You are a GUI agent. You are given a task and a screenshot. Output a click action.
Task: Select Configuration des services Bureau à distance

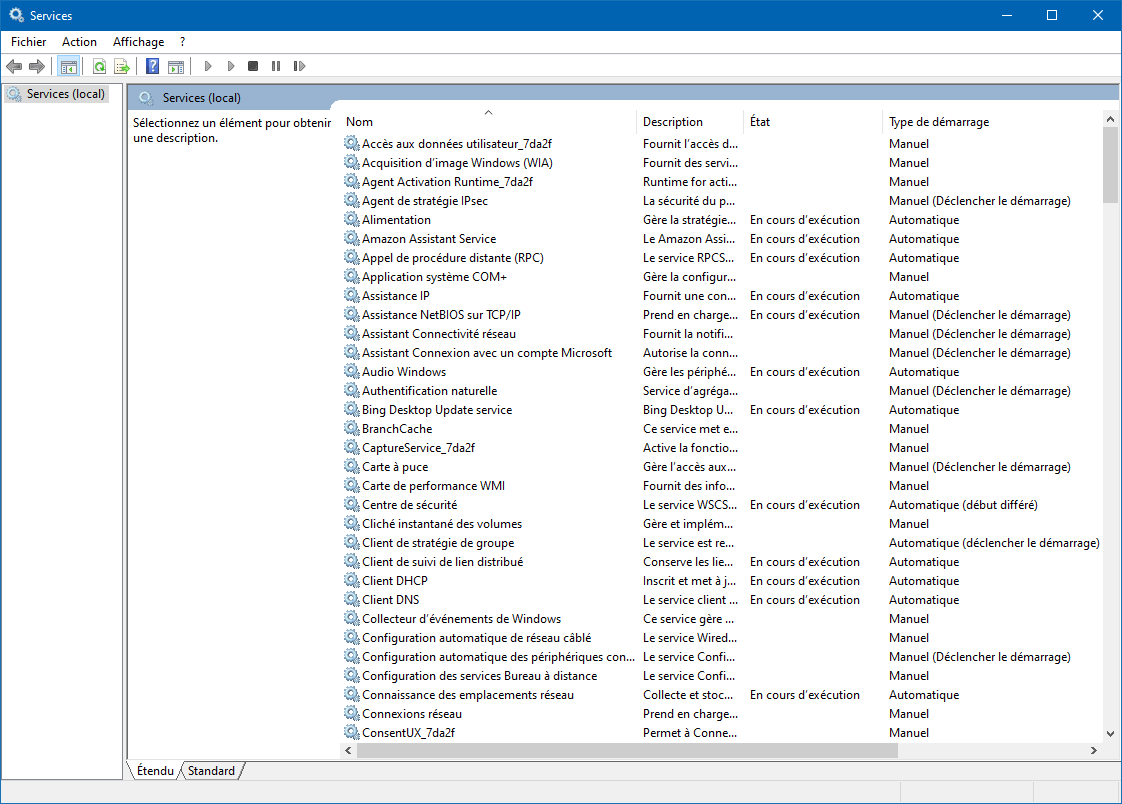tap(479, 675)
